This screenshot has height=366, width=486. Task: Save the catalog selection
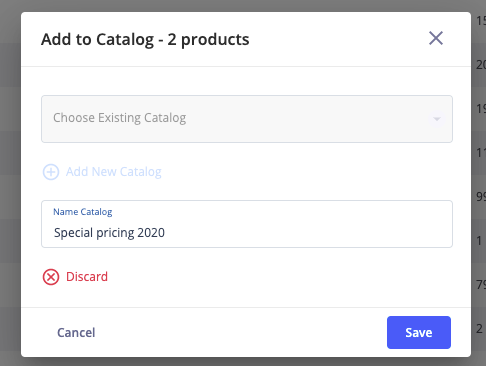[419, 332]
